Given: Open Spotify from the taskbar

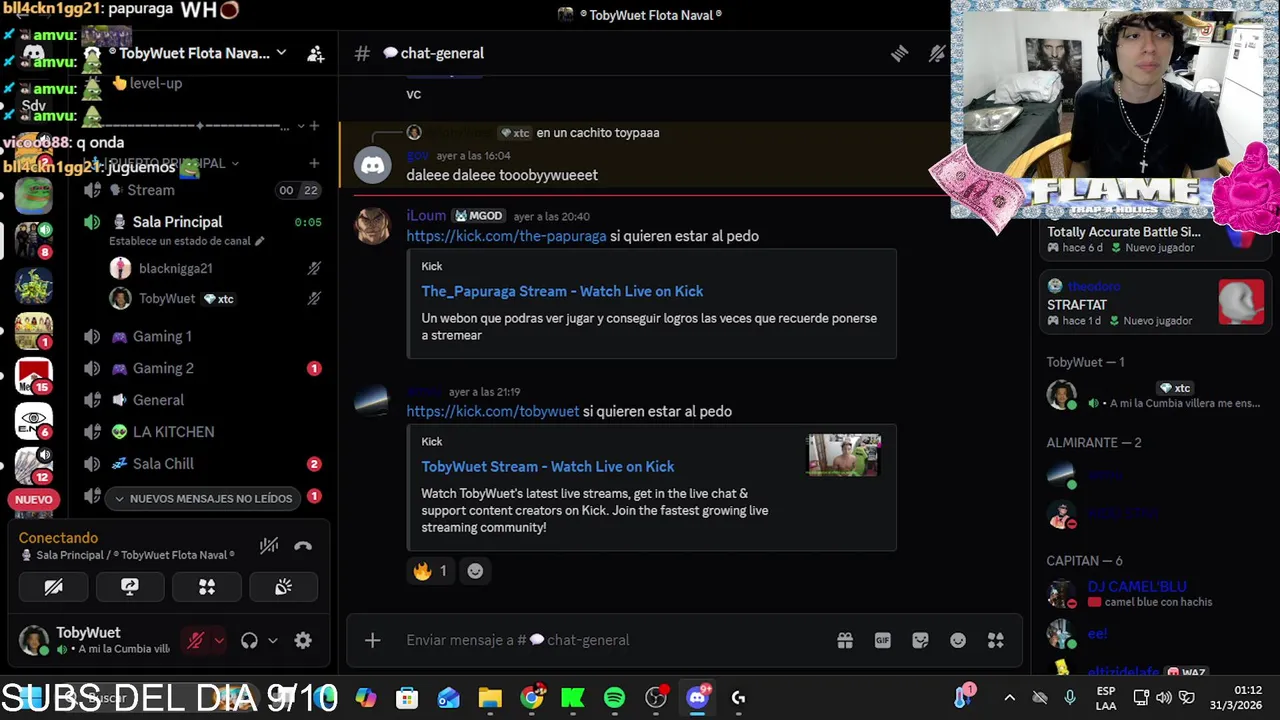Looking at the screenshot, I should click(614, 698).
